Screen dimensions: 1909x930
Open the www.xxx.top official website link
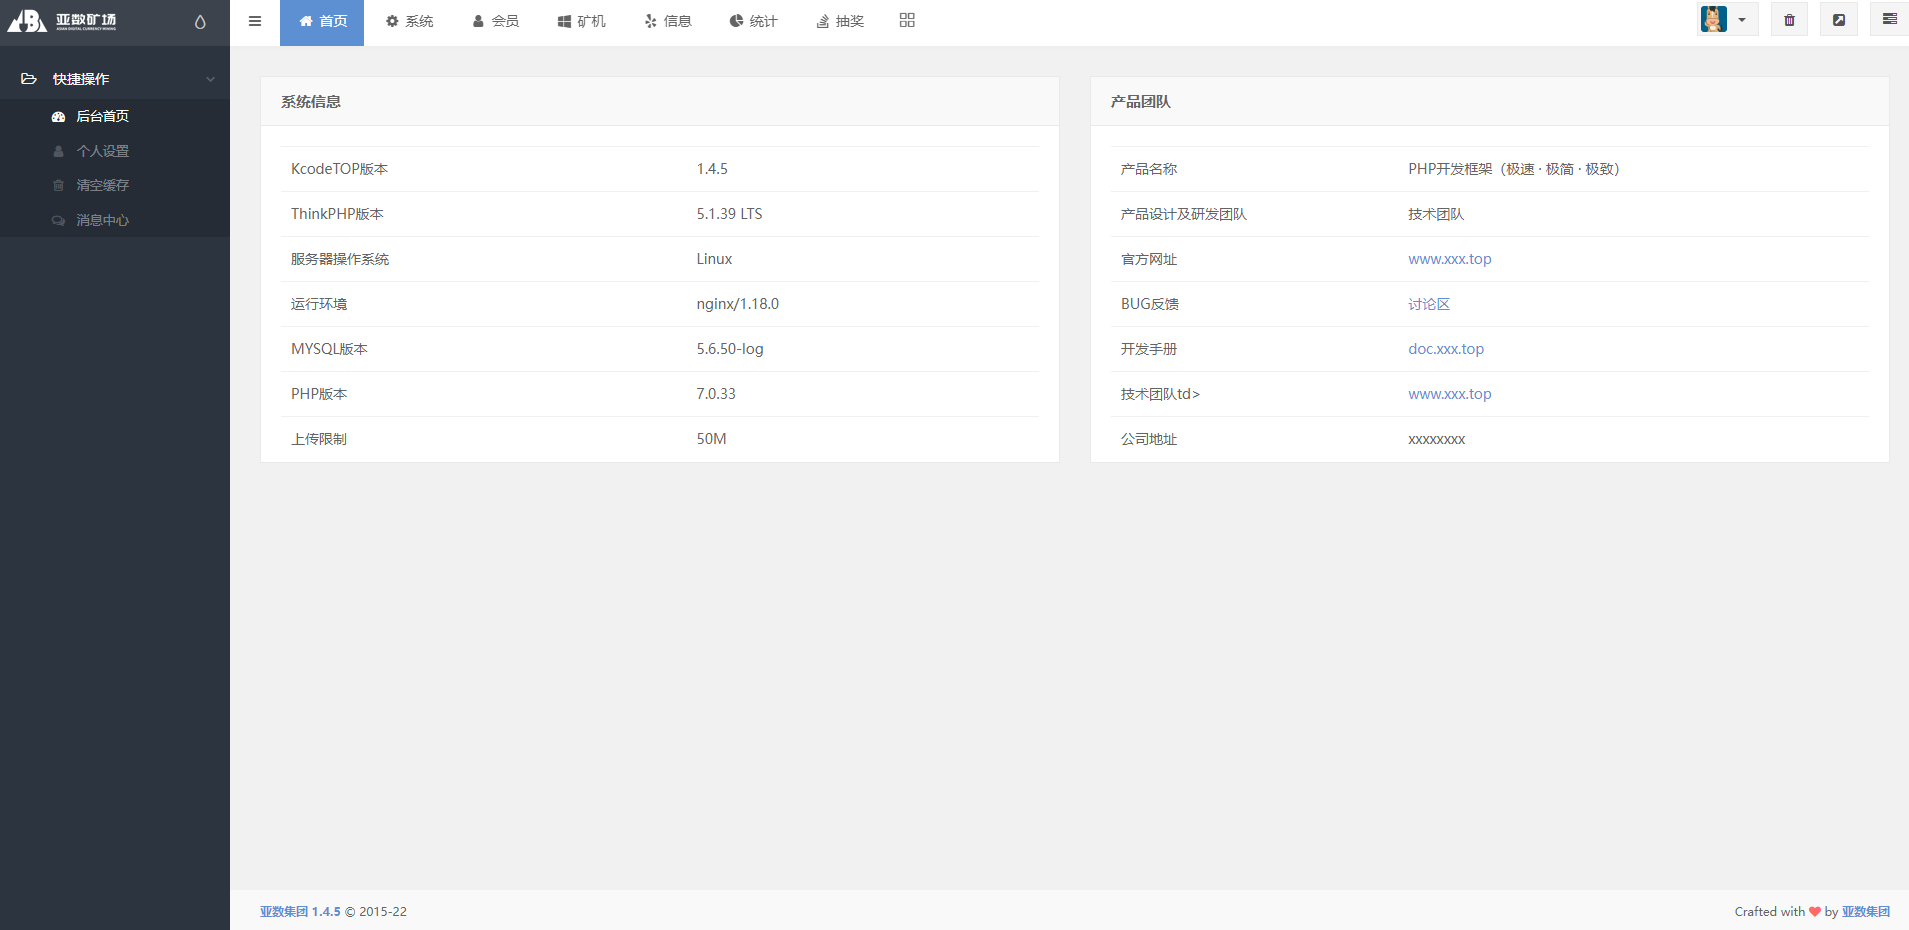pos(1449,258)
